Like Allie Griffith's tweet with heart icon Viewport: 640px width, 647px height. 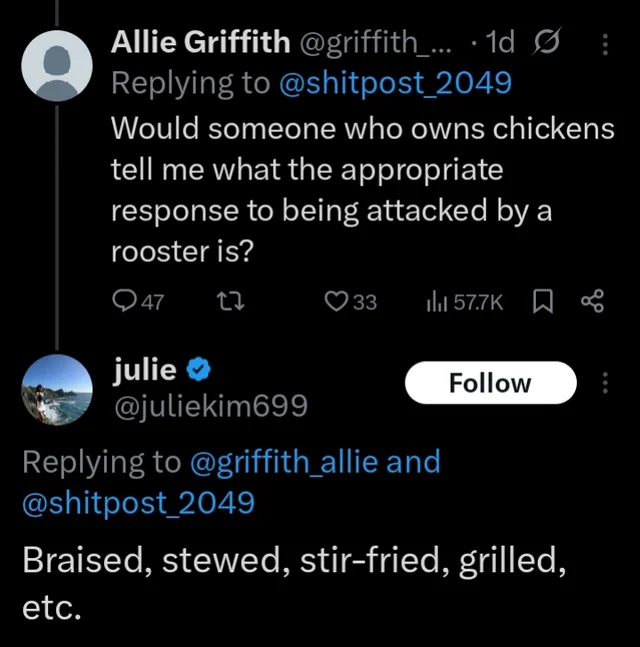click(x=350, y=302)
